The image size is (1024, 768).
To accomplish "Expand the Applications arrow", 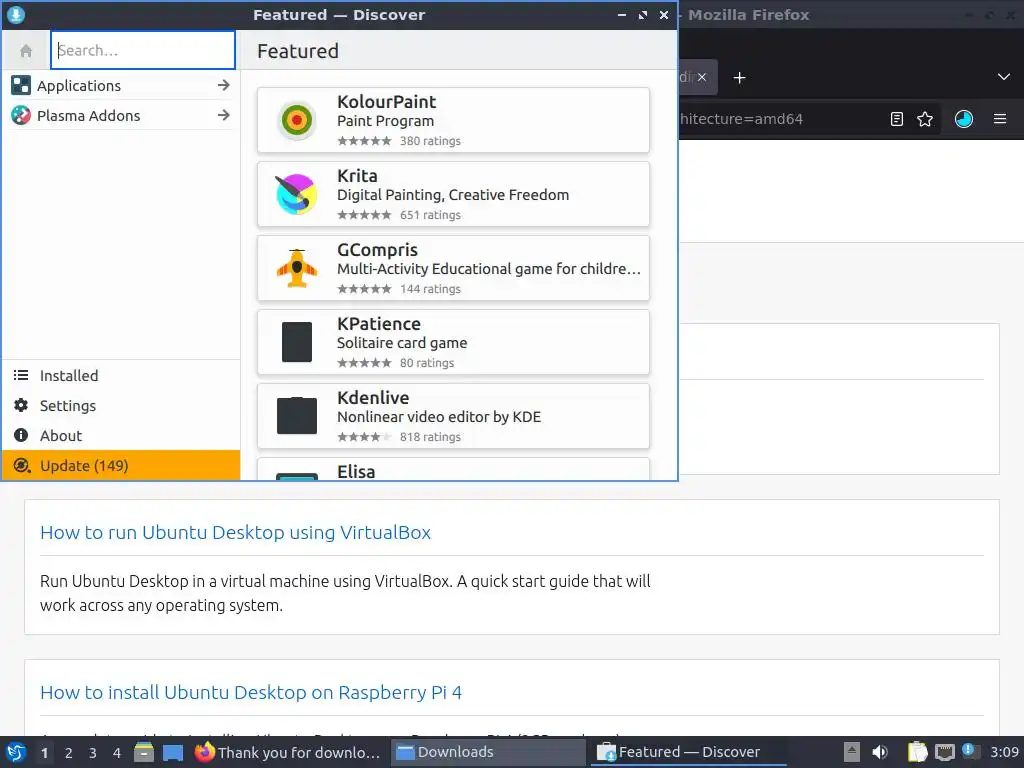I will (223, 86).
